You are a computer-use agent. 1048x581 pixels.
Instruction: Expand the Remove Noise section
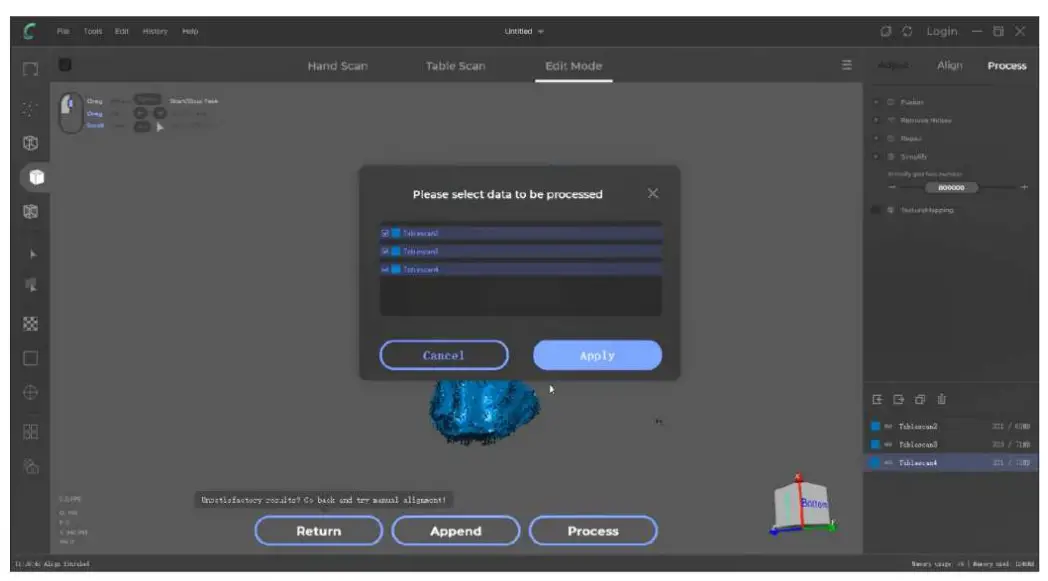(876, 120)
